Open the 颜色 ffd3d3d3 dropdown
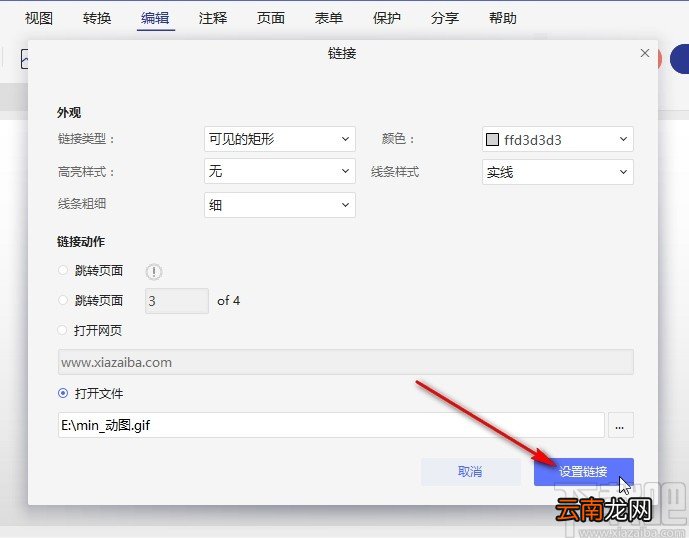Screen dimensions: 689x538 pos(558,139)
